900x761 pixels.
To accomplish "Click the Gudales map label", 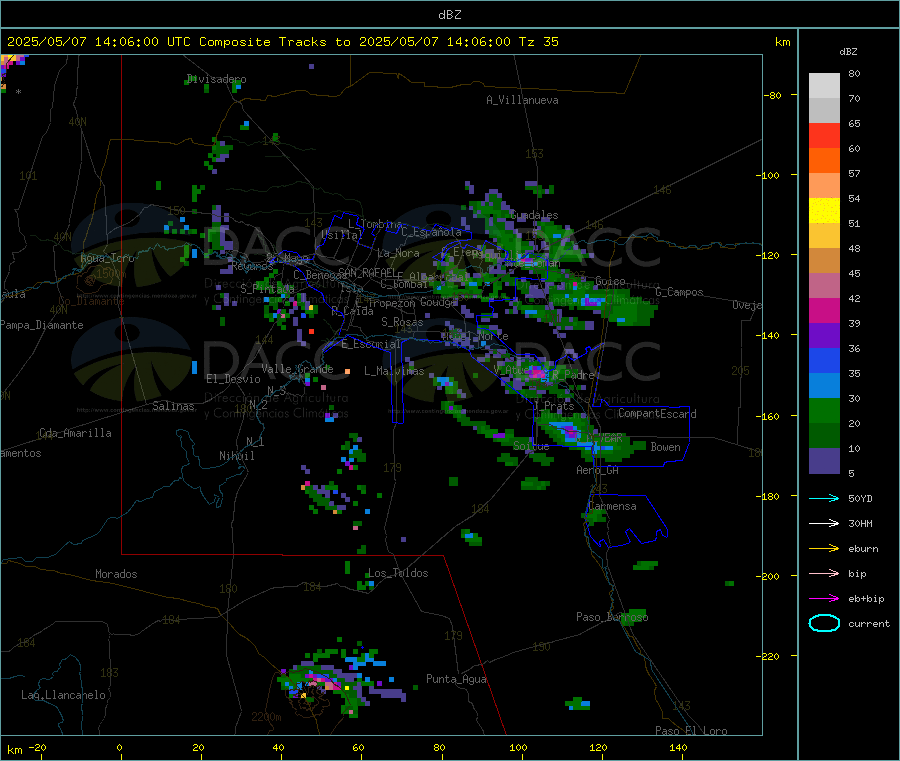I will pos(534,215).
